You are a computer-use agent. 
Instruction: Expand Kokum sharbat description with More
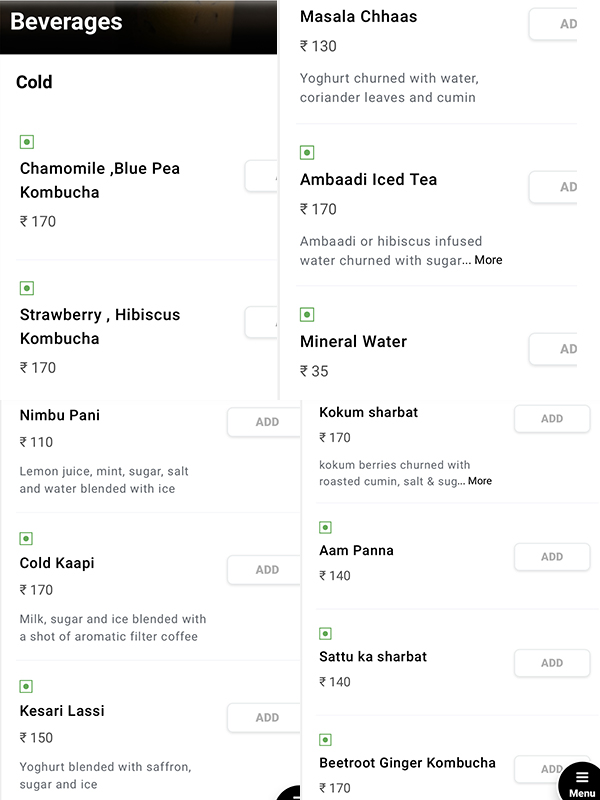pyautogui.click(x=480, y=481)
